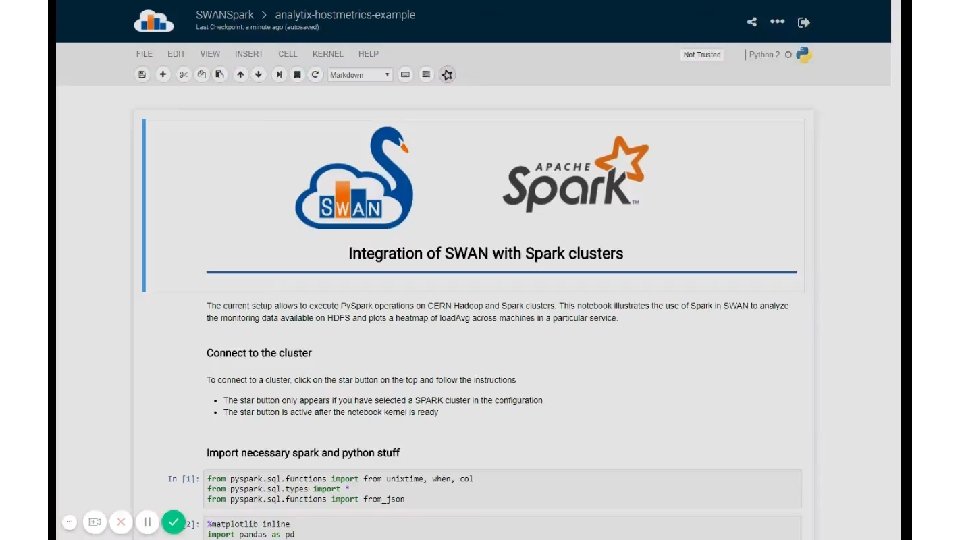Image resolution: width=960 pixels, height=540 pixels.
Task: Click the small ellipsis recorder overlay button
Action: pyautogui.click(x=69, y=522)
